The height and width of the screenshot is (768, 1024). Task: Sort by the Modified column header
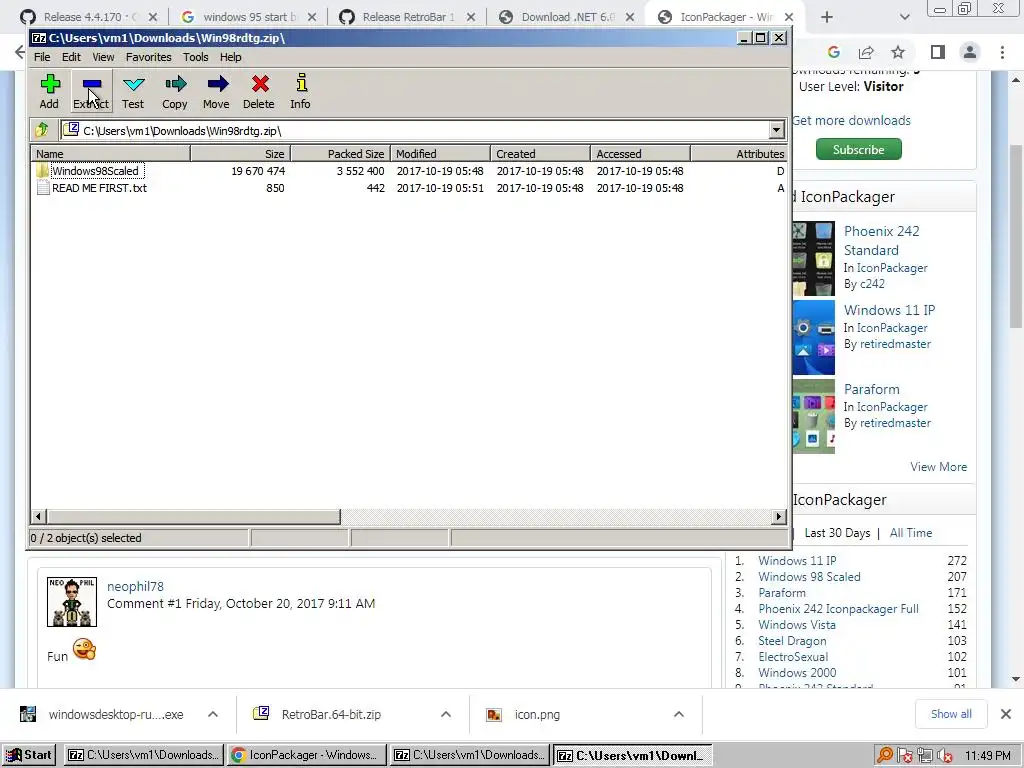tap(441, 153)
